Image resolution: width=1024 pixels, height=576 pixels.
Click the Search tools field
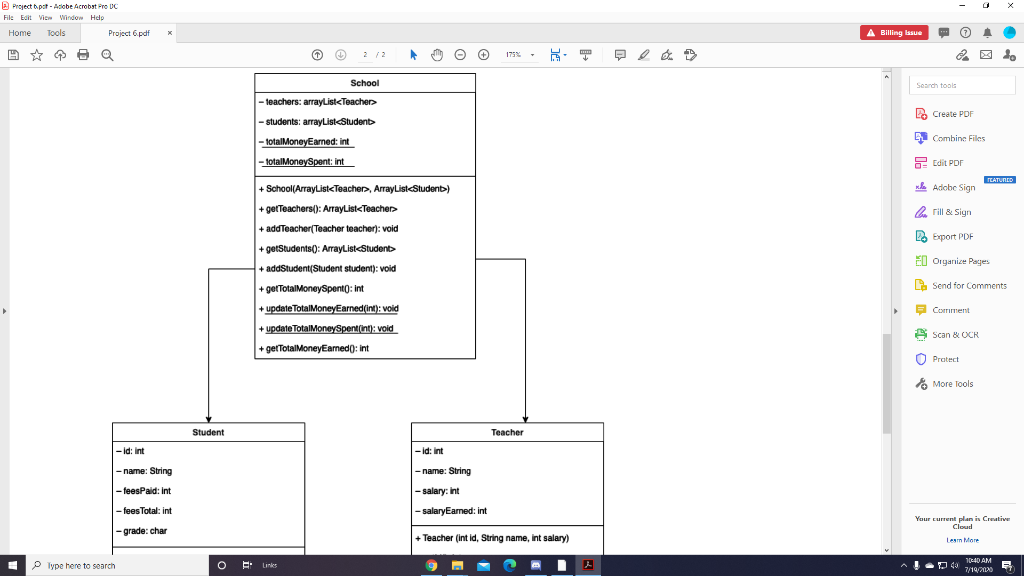pyautogui.click(x=962, y=86)
